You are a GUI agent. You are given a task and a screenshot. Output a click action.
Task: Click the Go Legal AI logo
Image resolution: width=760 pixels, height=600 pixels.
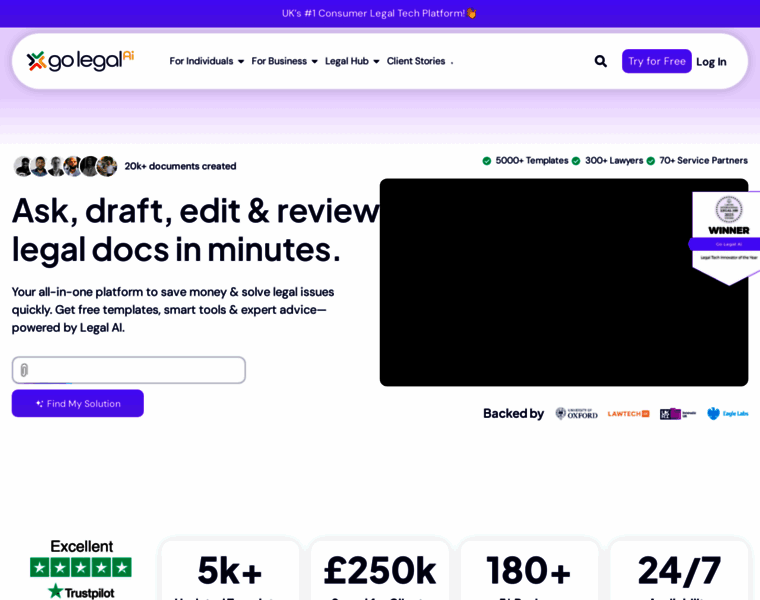click(x=80, y=61)
